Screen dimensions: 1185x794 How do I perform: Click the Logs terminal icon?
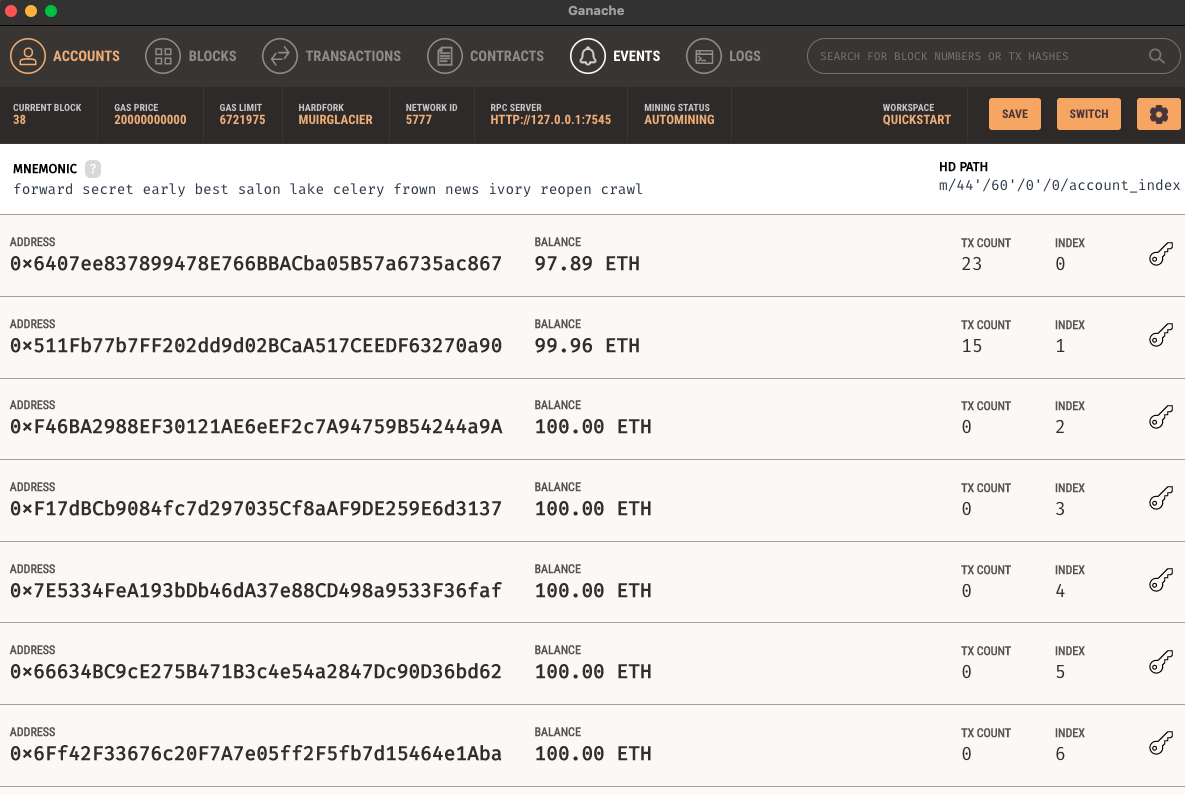pyautogui.click(x=704, y=56)
